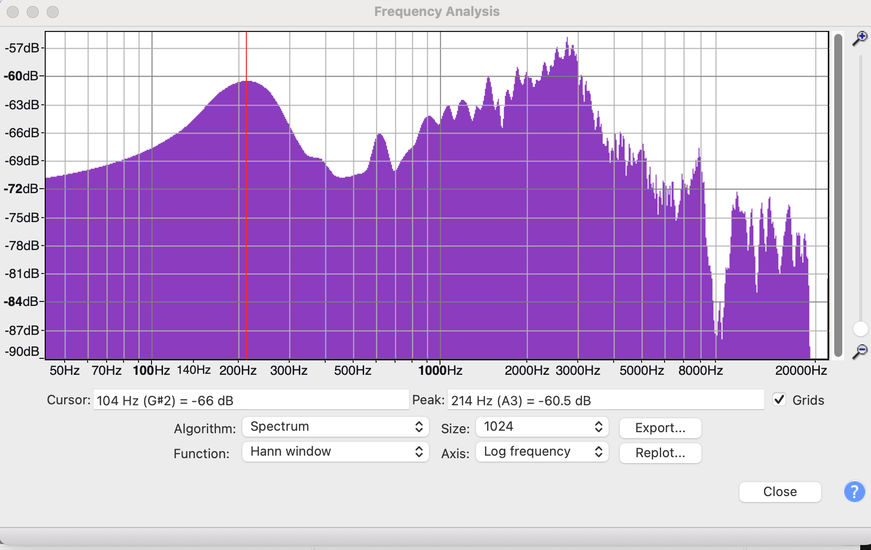871x550 pixels.
Task: Click the Replot... button
Action: (x=660, y=453)
